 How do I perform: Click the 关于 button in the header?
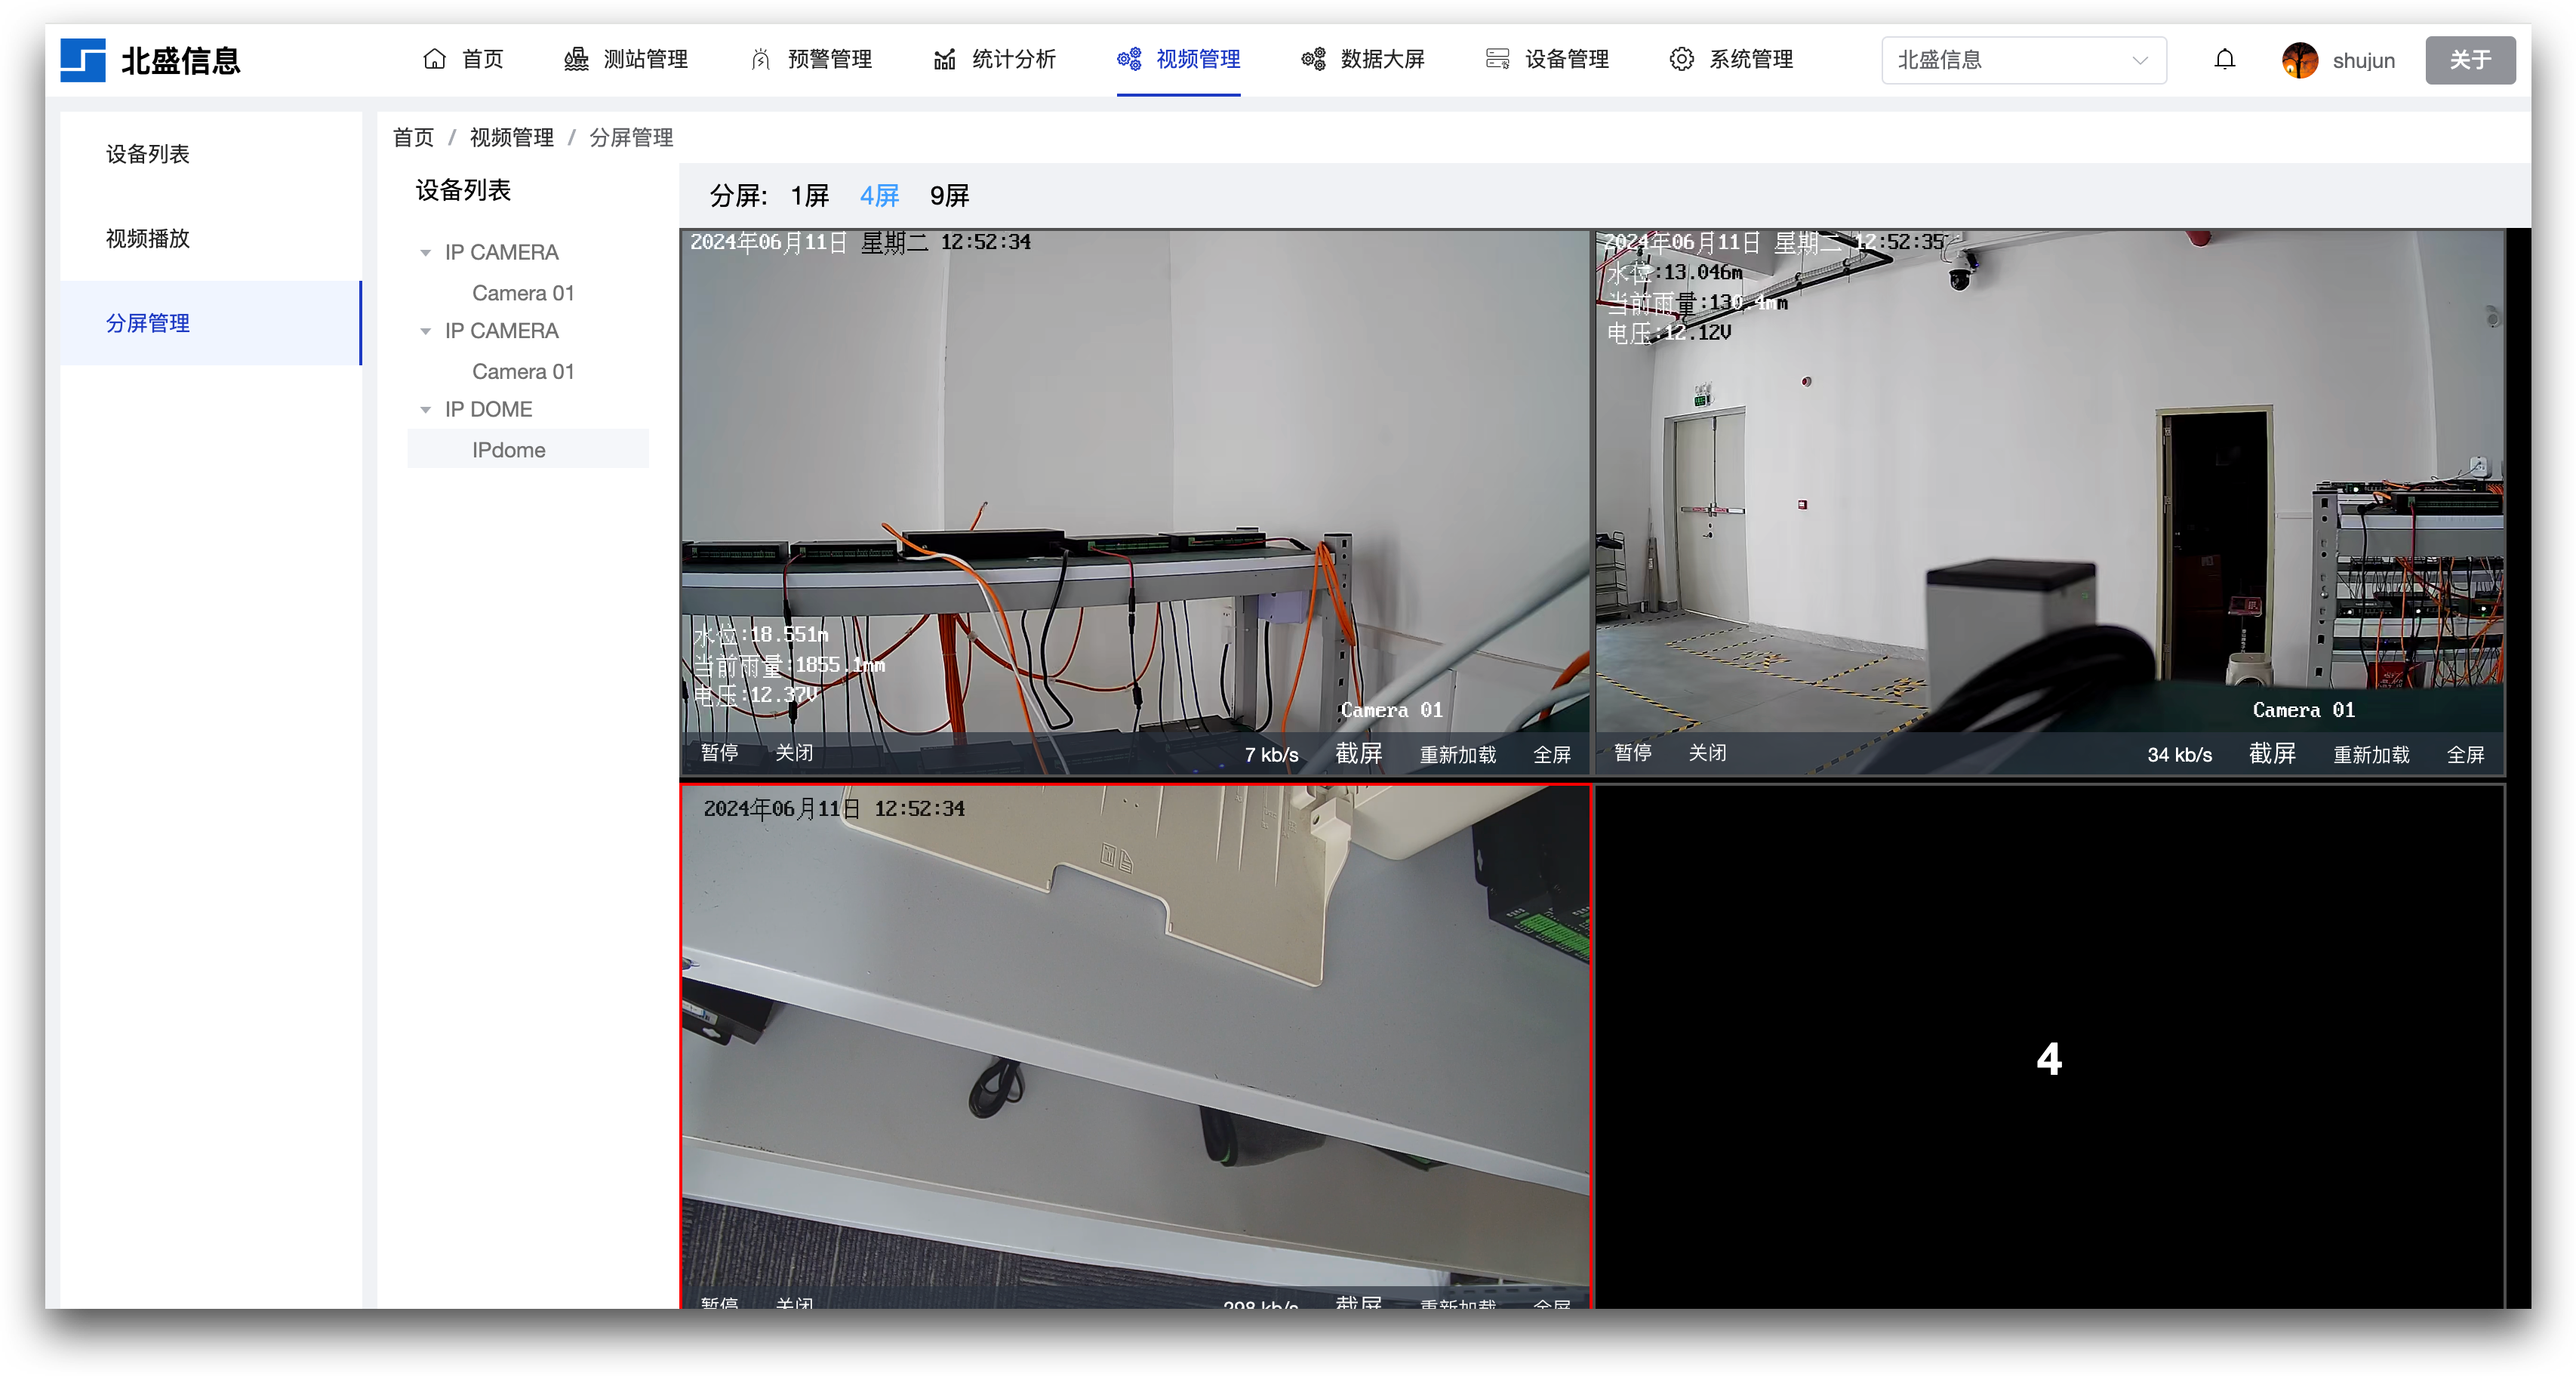pyautogui.click(x=2470, y=60)
